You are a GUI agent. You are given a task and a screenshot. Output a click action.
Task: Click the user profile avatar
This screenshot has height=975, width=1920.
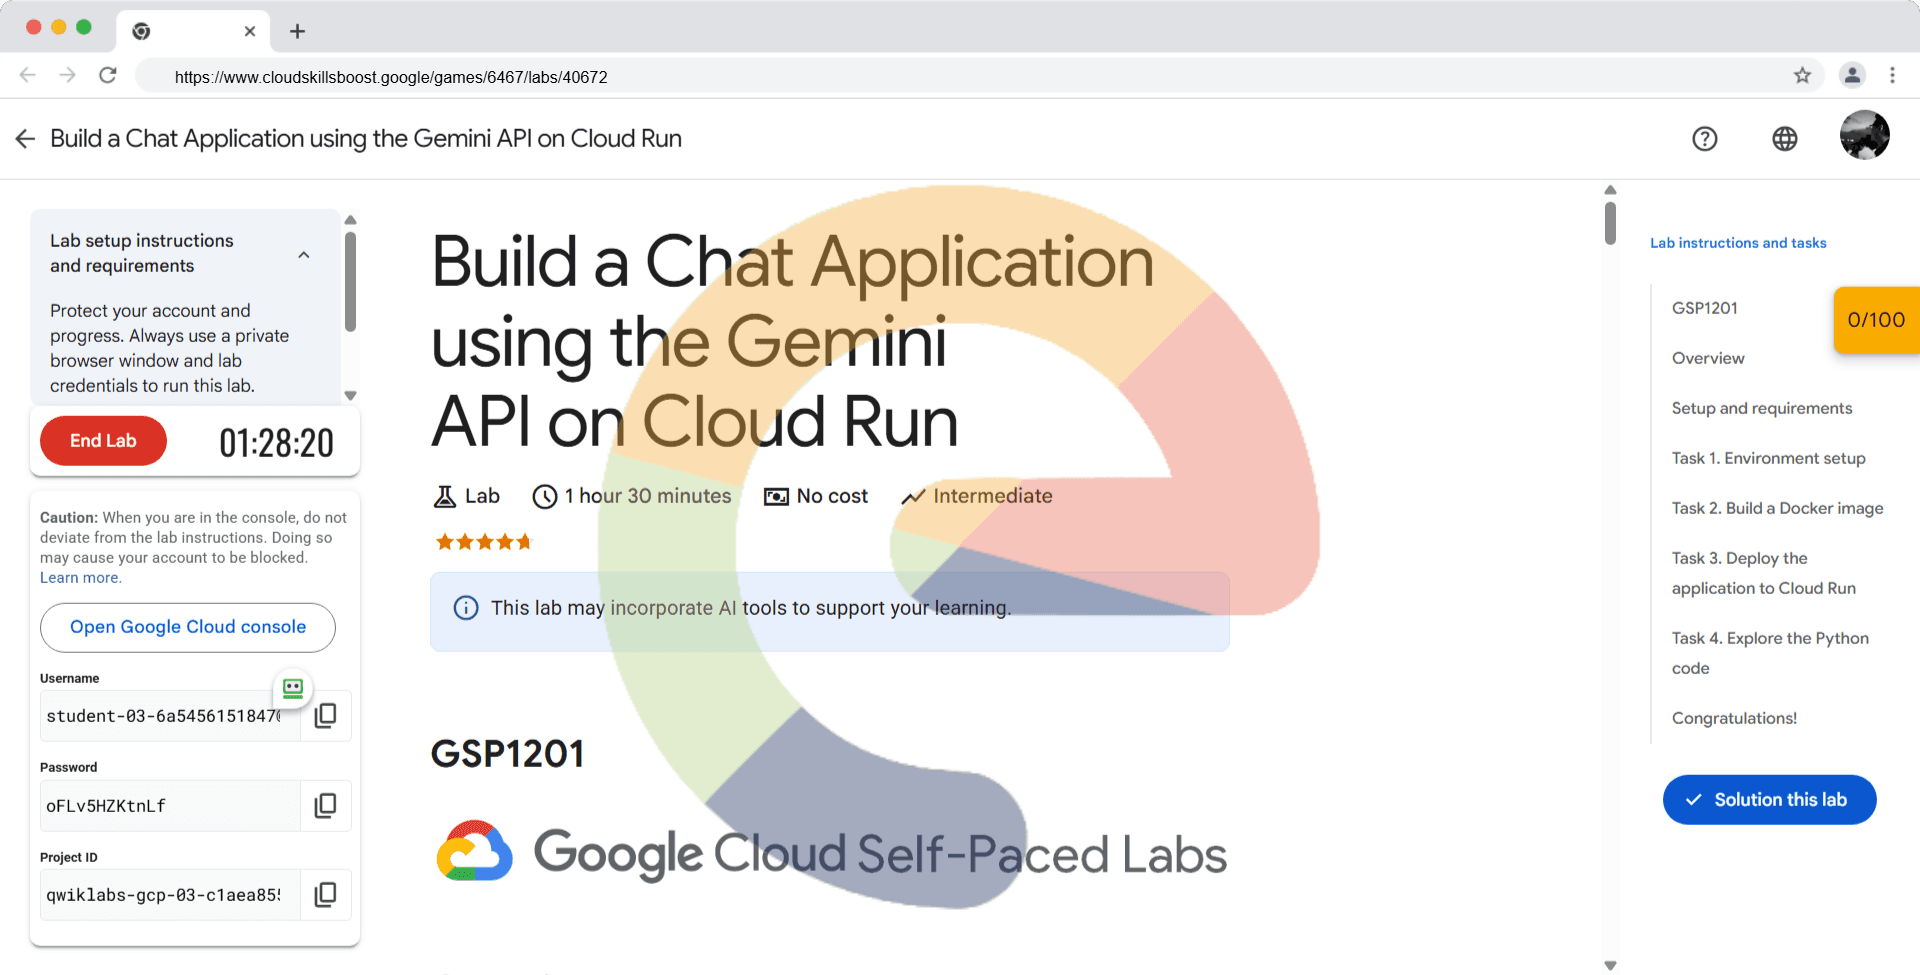1864,135
